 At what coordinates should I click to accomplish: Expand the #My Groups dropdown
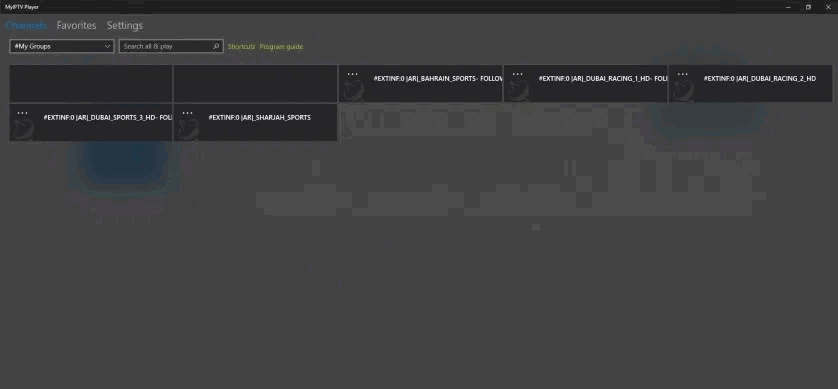(62, 46)
